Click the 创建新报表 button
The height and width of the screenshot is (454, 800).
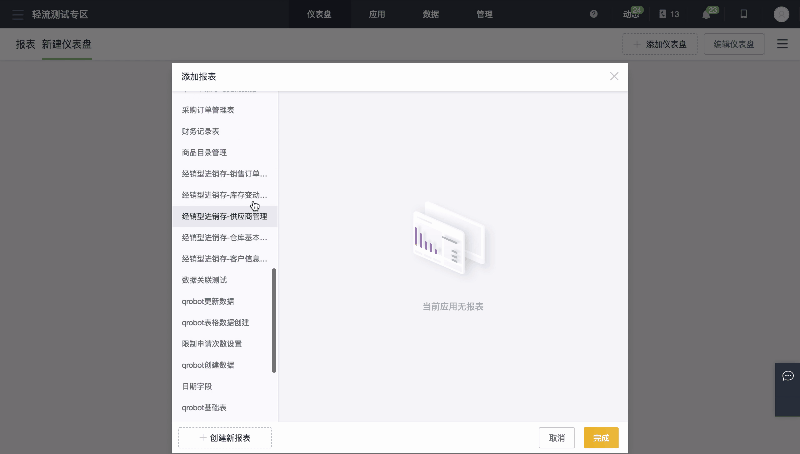tap(225, 438)
